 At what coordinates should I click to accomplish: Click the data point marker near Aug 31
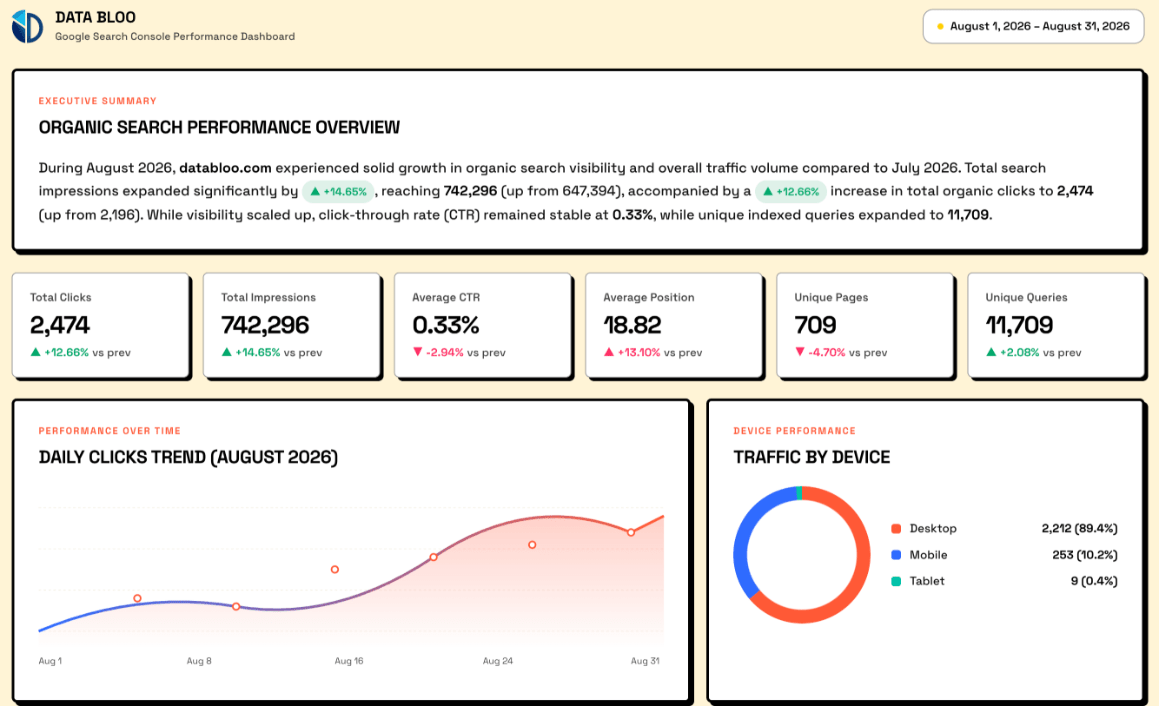(631, 532)
